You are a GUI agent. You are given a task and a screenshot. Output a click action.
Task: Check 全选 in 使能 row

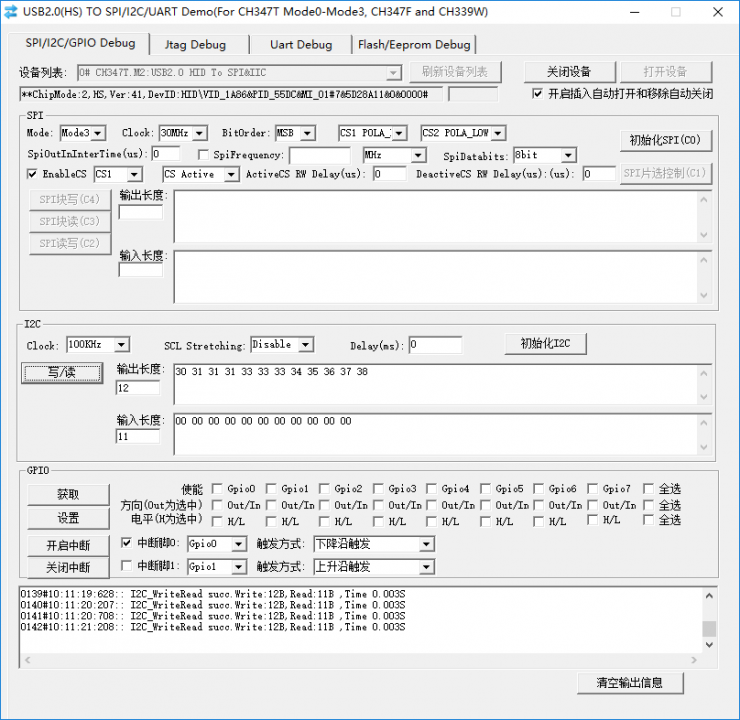tap(648, 488)
